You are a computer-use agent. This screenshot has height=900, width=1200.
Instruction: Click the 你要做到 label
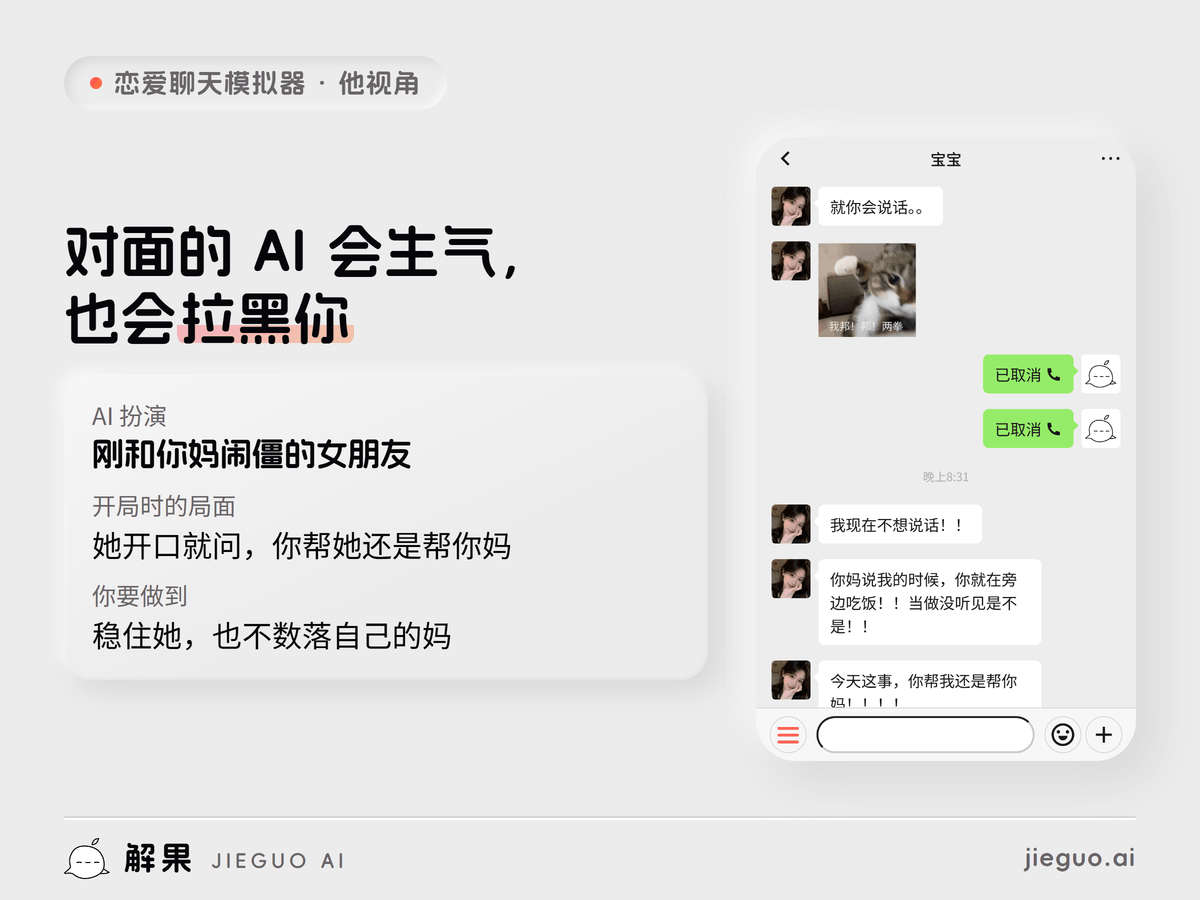point(140,596)
